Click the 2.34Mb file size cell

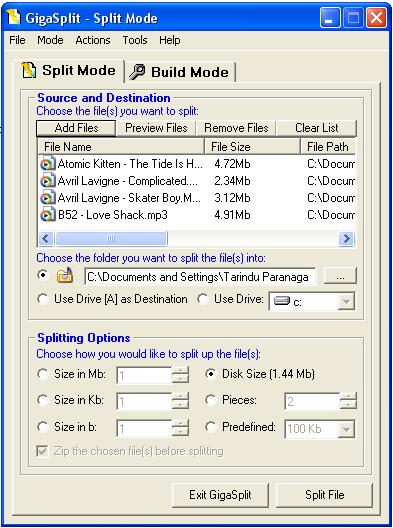tap(232, 181)
